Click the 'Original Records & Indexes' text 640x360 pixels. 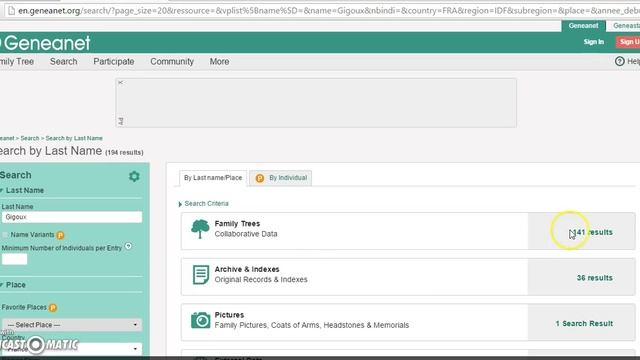[x=261, y=280]
